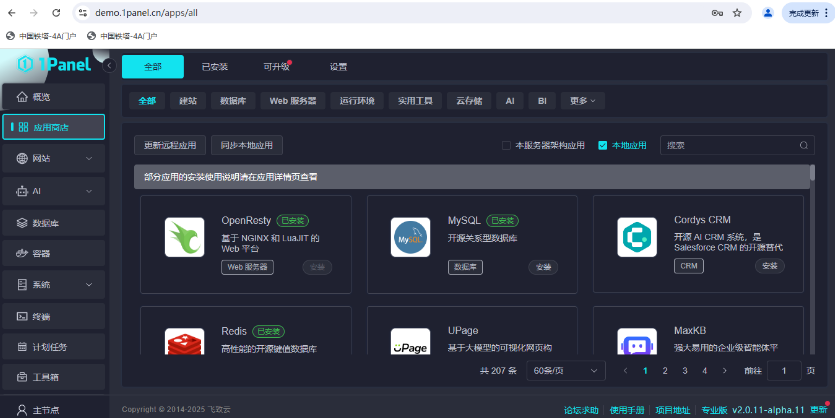Open 计划任务 calendar icon

[x=22, y=347]
